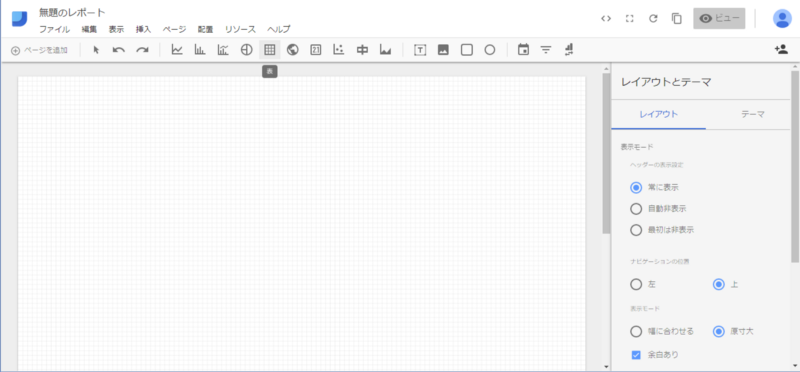Image resolution: width=800 pixels, height=372 pixels.
Task: Click the Data Studio logo icon
Action: pos(20,19)
